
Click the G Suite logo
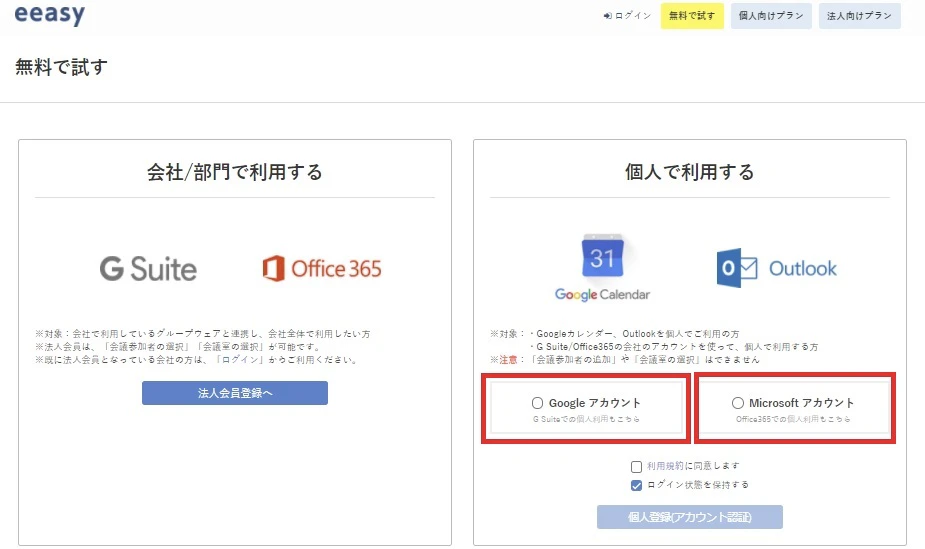(148, 269)
